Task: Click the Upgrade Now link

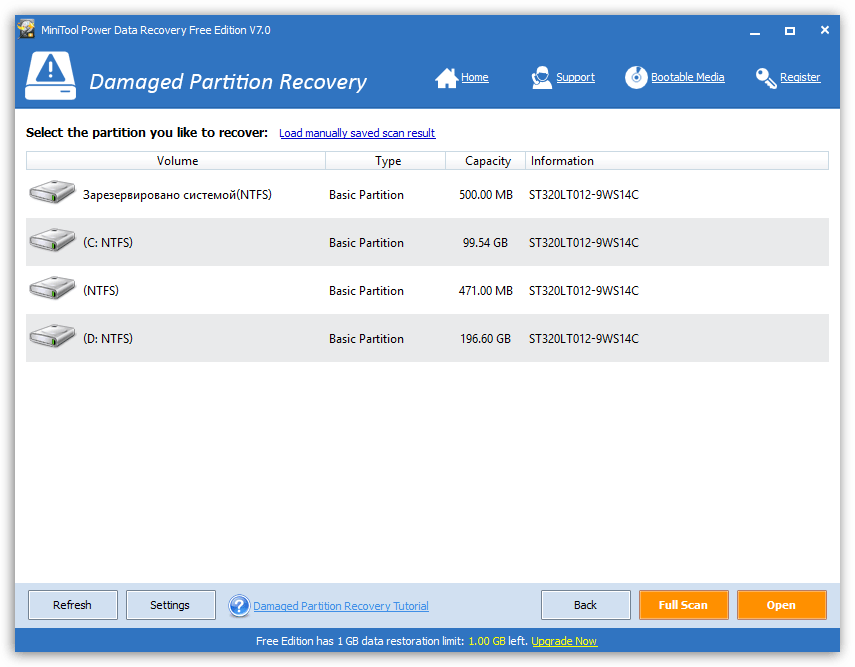Action: [563, 641]
